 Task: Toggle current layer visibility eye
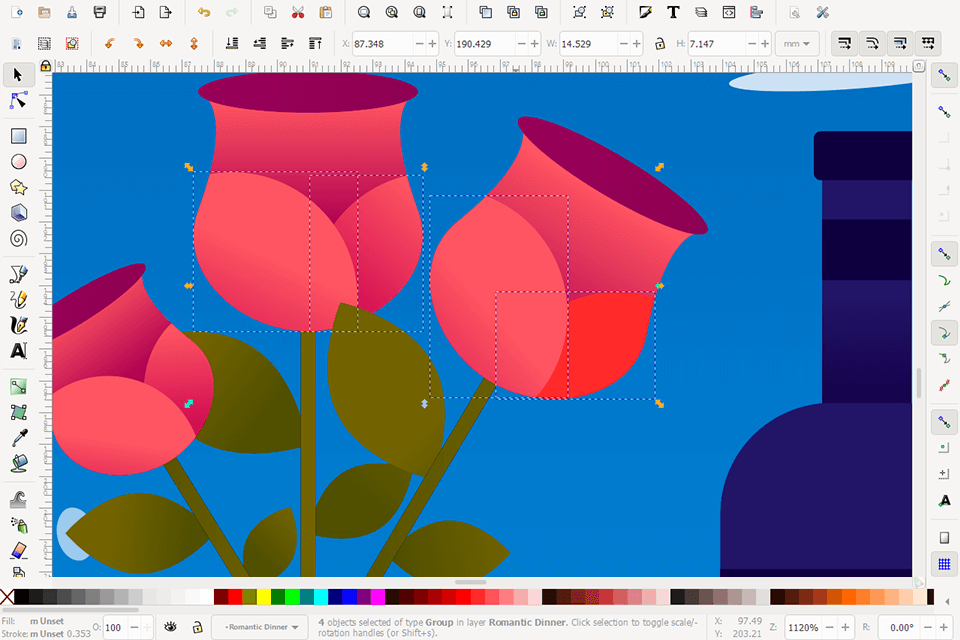pos(171,627)
